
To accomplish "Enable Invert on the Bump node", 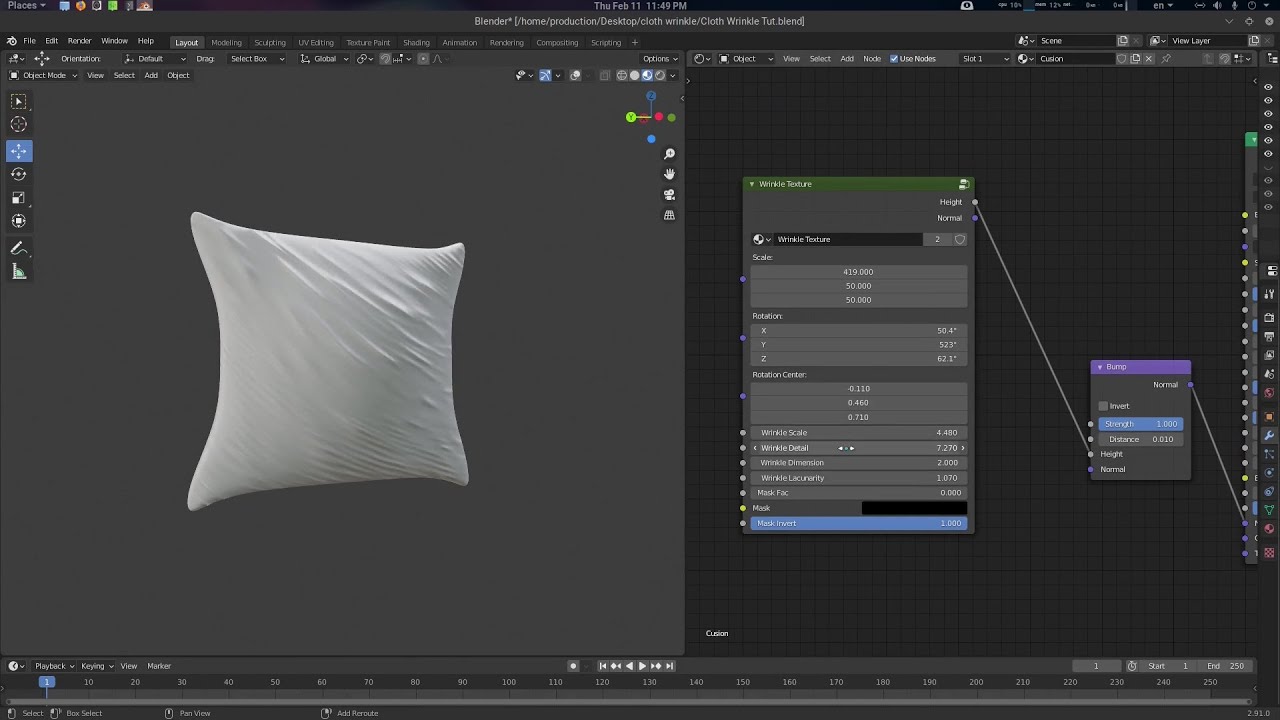I will point(1102,406).
